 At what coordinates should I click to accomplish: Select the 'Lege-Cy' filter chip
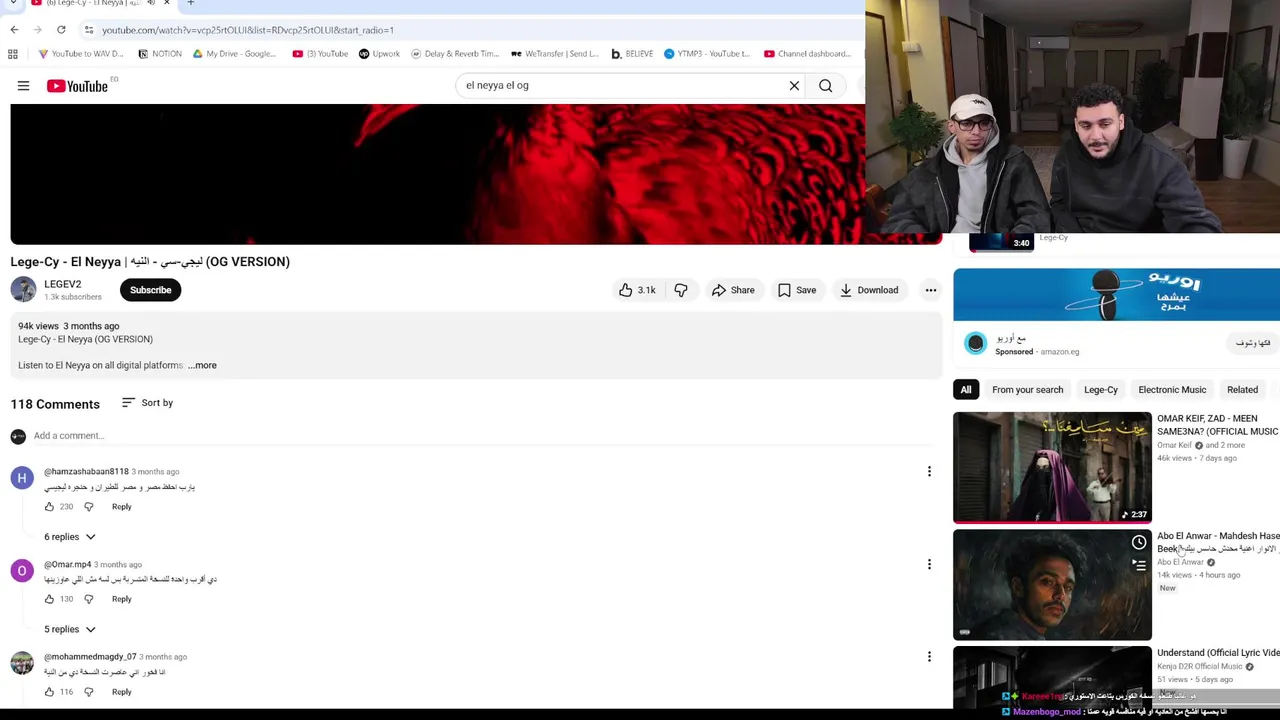click(1101, 390)
